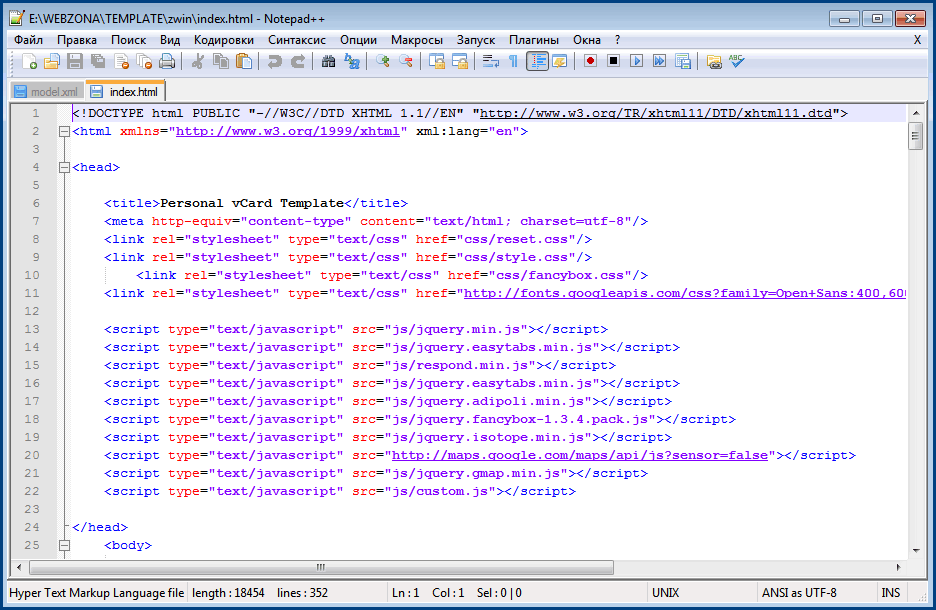Run the spell check ABC icon
Image resolution: width=936 pixels, height=610 pixels.
point(737,62)
